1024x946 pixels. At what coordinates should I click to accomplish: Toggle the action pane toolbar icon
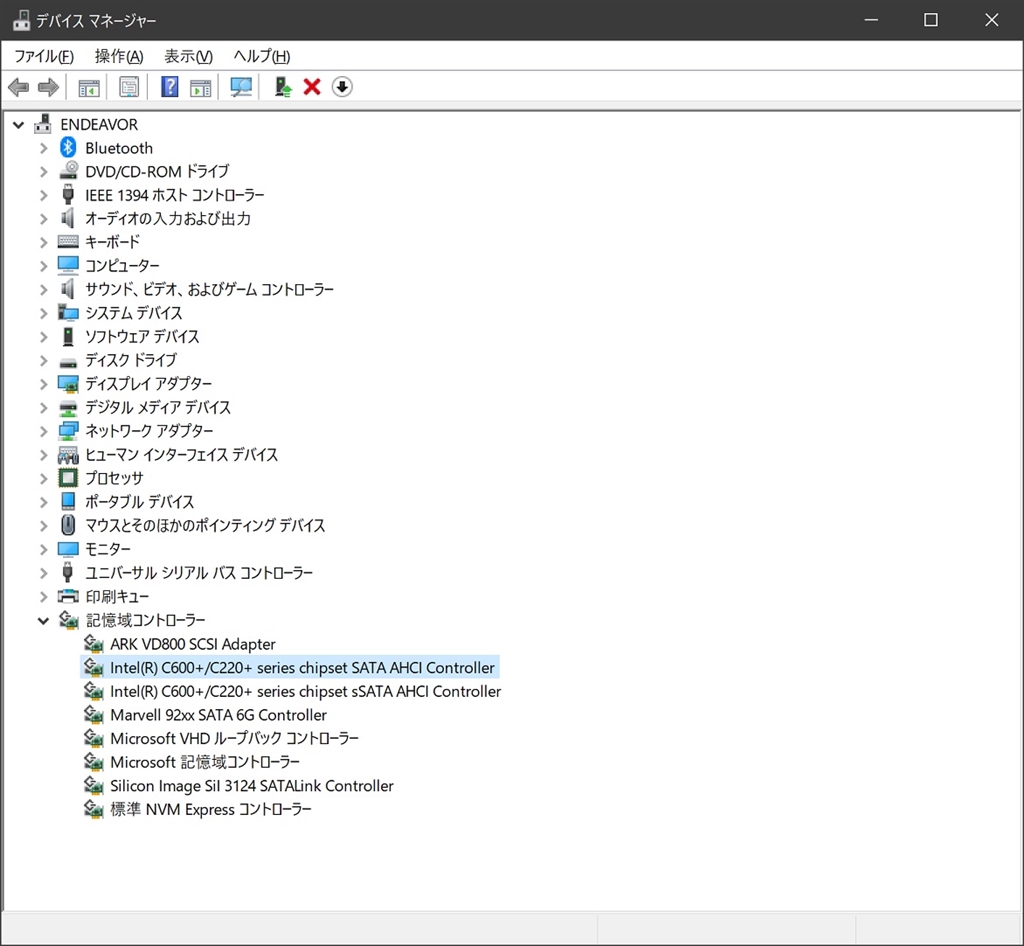(200, 87)
